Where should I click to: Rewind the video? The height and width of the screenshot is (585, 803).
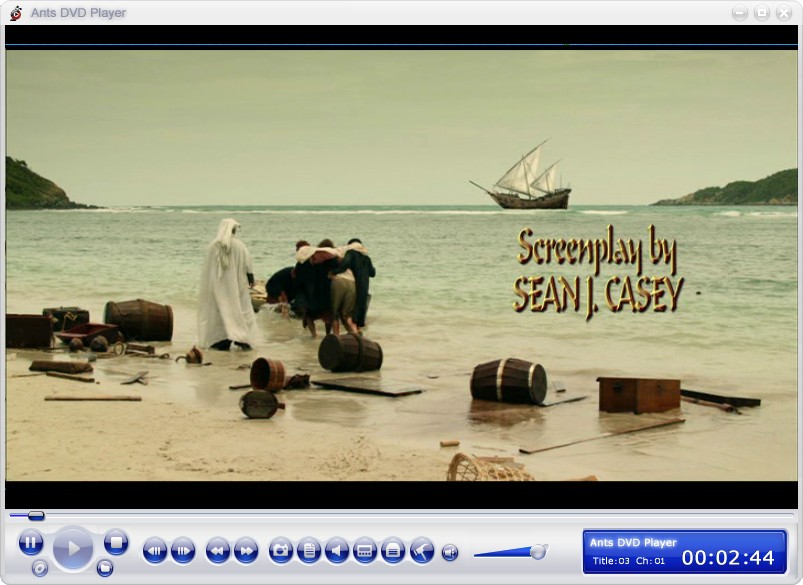218,550
